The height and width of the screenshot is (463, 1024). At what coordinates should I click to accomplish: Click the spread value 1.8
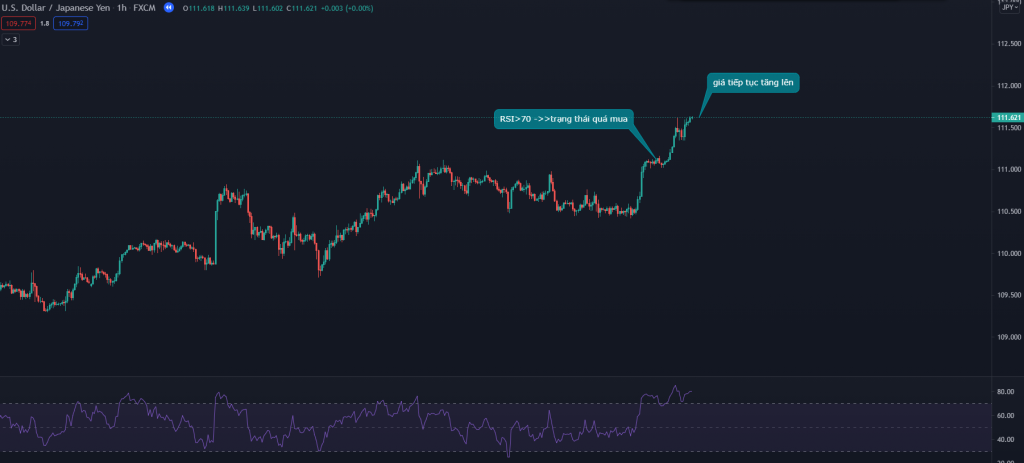click(44, 24)
